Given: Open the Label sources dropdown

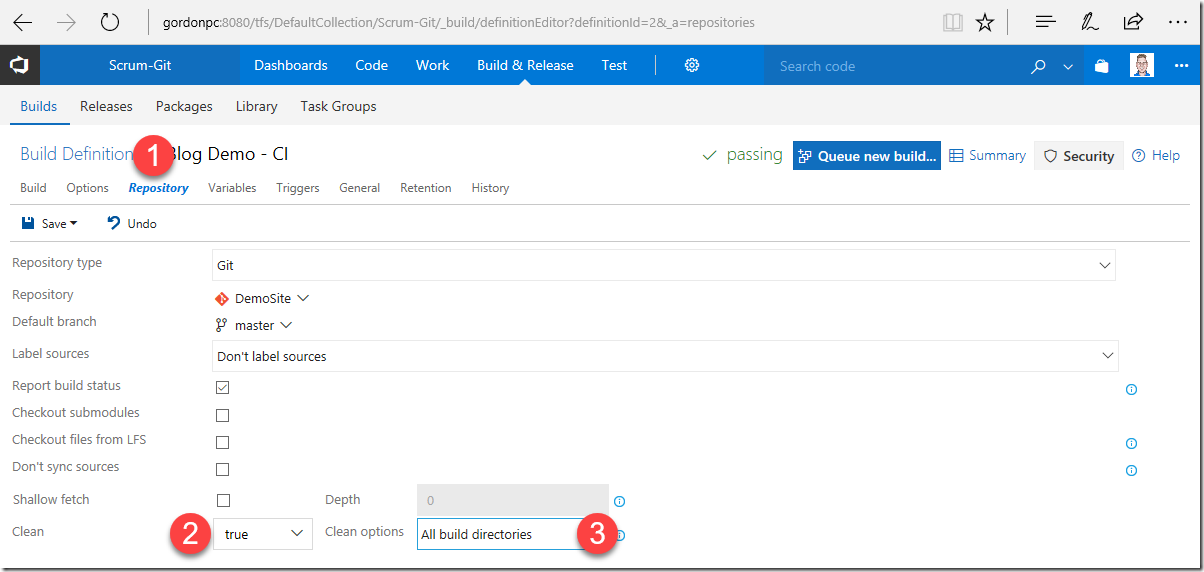Looking at the screenshot, I should (x=665, y=356).
